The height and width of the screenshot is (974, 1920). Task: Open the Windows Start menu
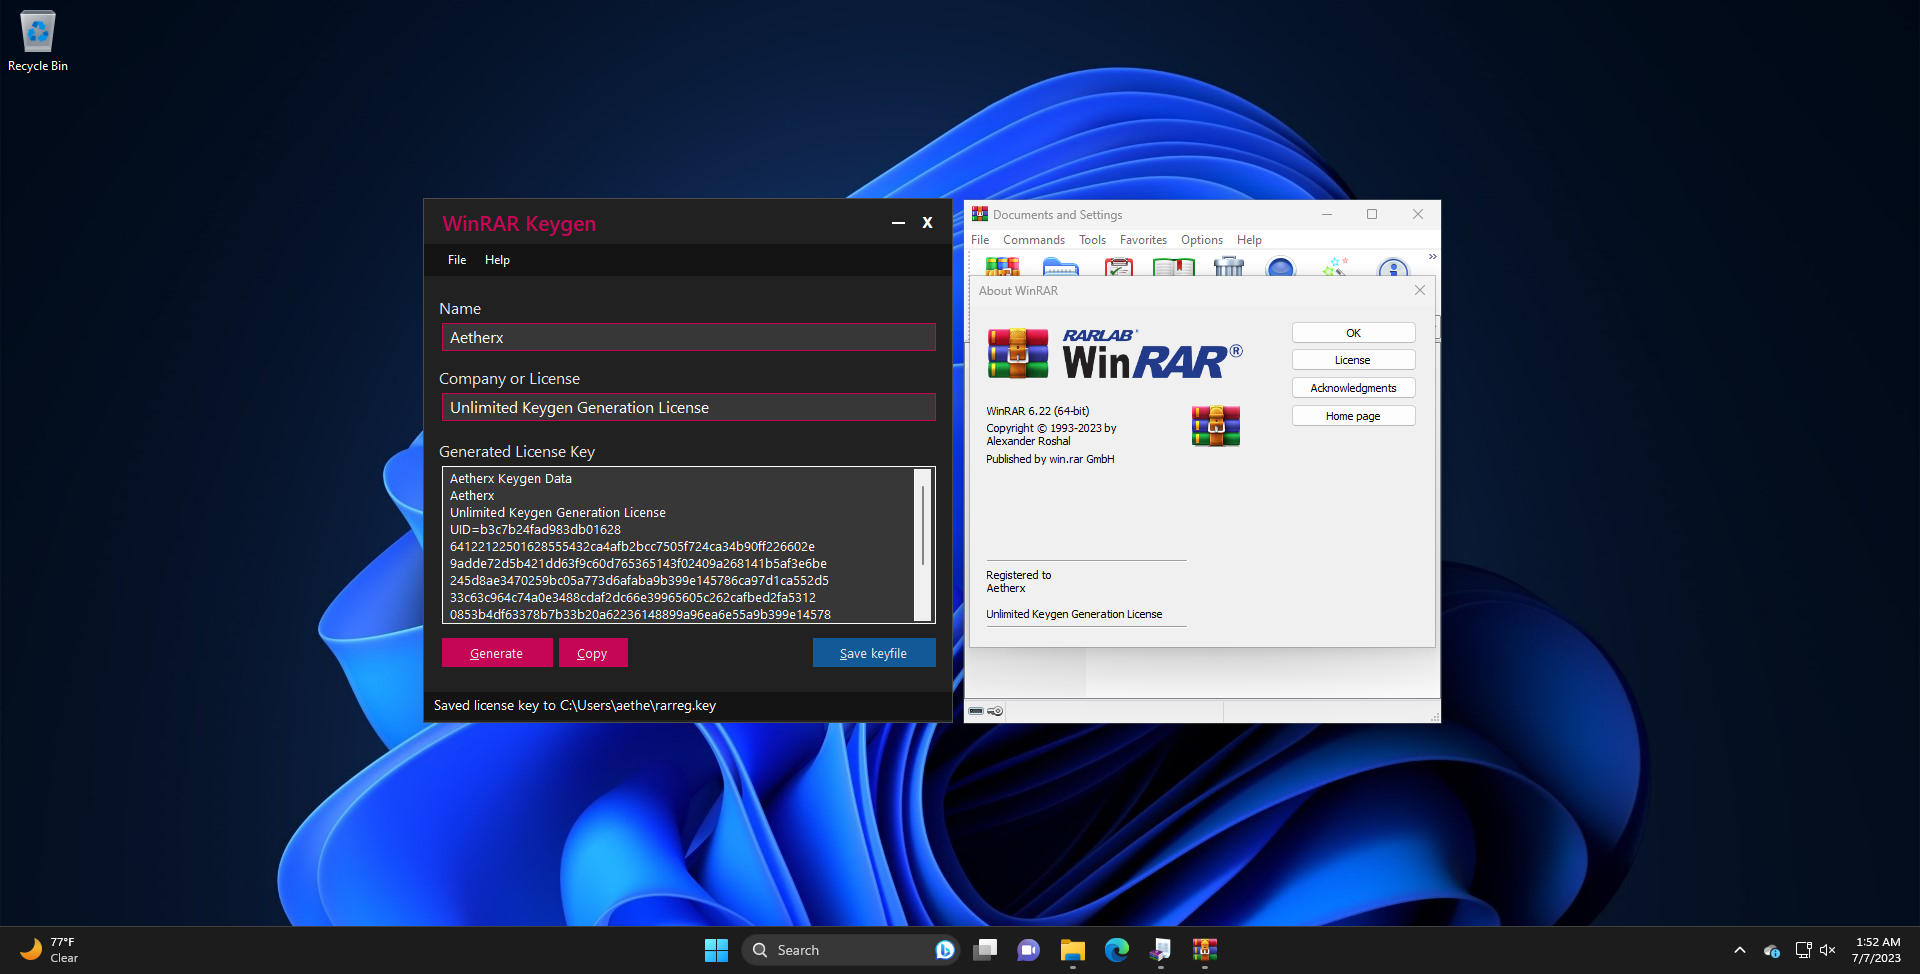(716, 950)
